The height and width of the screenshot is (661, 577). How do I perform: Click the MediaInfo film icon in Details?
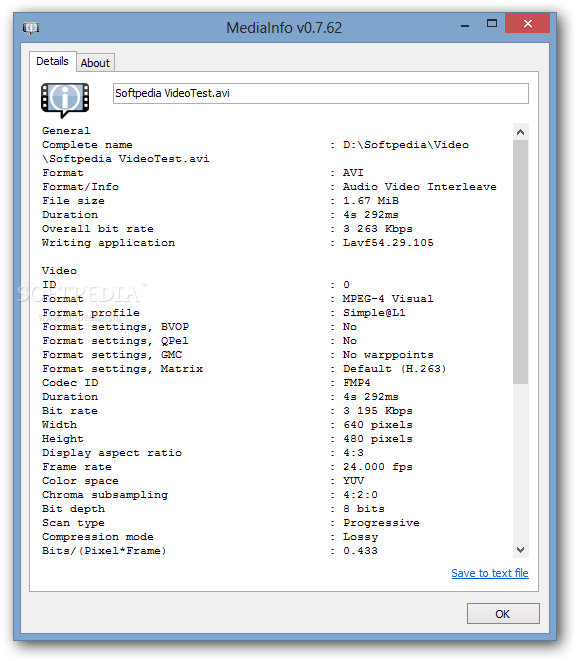(65, 100)
